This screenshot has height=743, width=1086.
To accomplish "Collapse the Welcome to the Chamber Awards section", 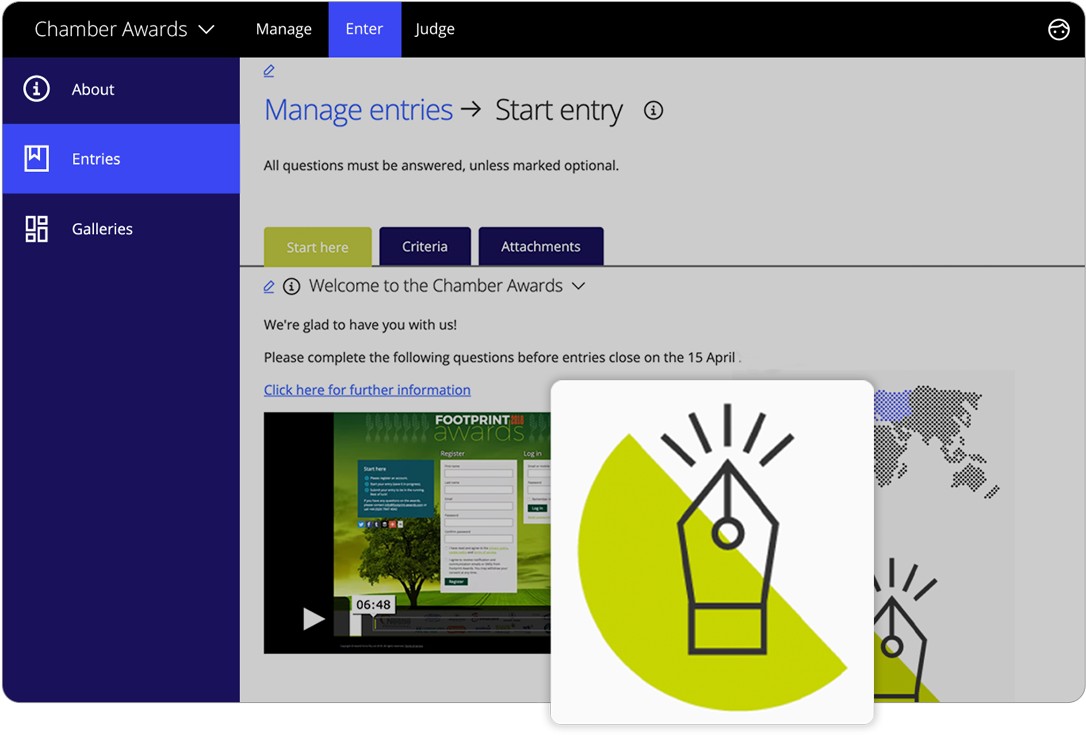I will (578, 286).
